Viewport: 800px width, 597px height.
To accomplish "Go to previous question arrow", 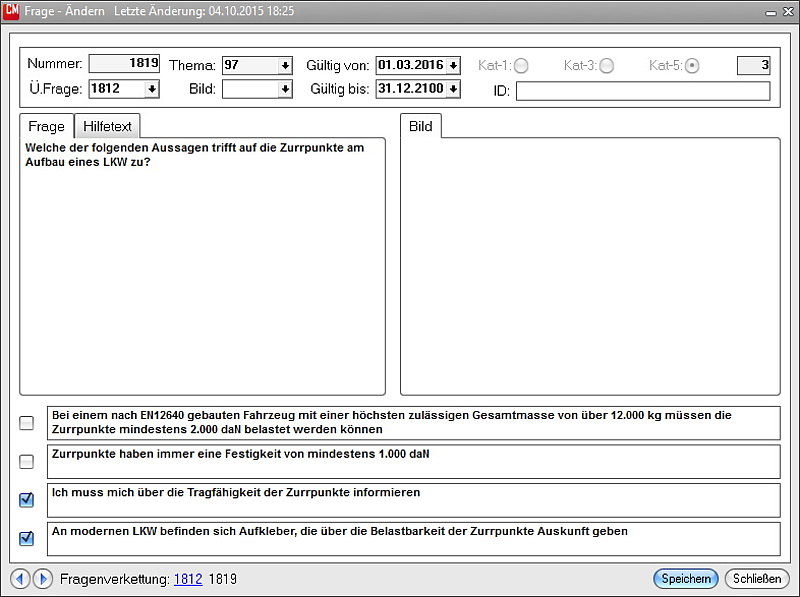I will [20, 579].
